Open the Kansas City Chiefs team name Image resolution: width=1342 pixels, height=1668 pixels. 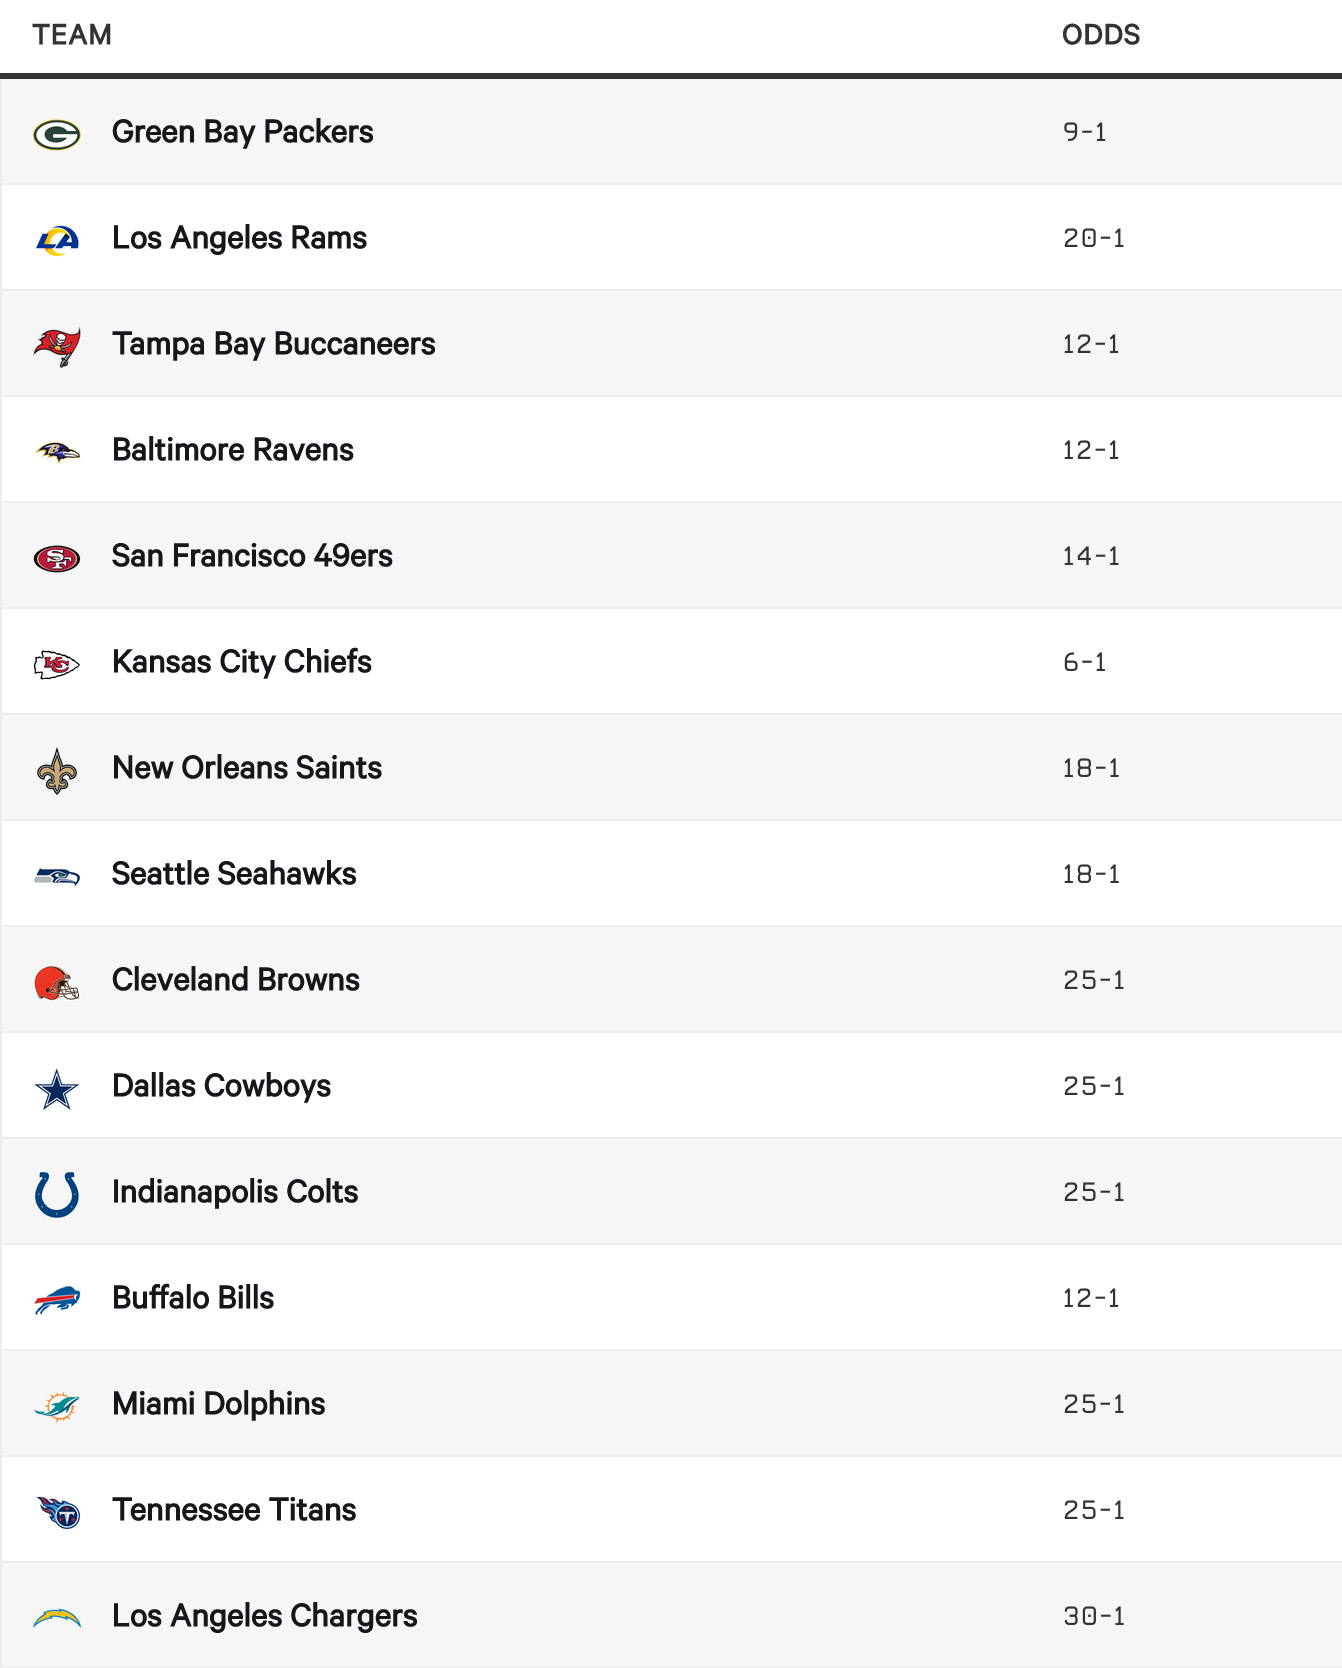(241, 662)
